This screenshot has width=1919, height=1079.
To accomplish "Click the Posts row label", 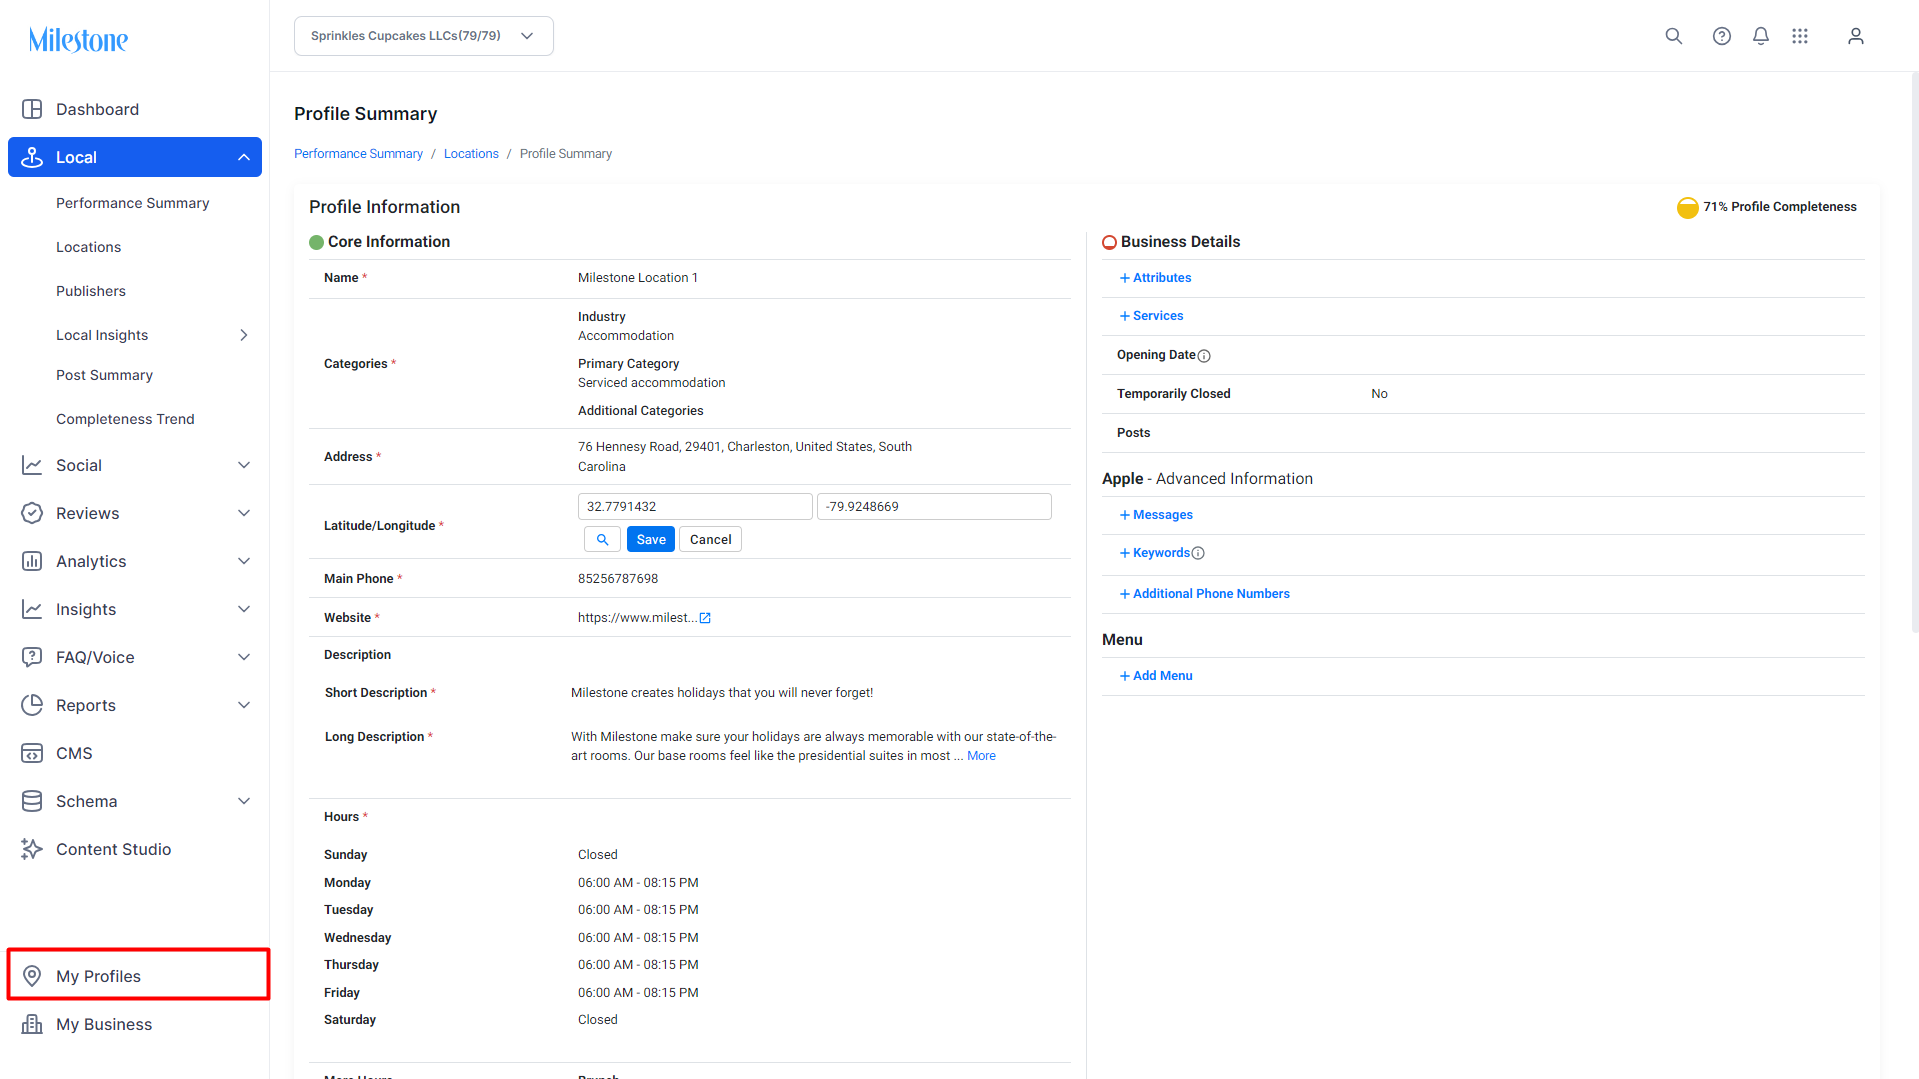I will (1133, 433).
